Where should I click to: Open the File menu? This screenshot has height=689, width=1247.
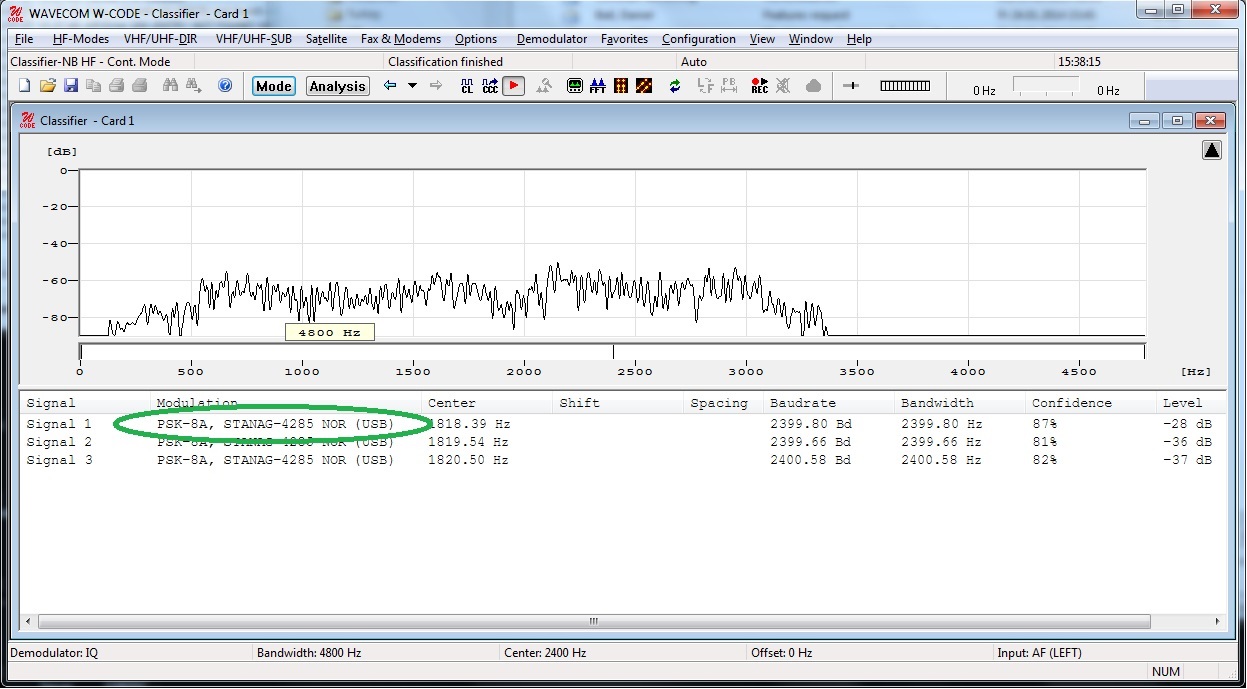24,39
